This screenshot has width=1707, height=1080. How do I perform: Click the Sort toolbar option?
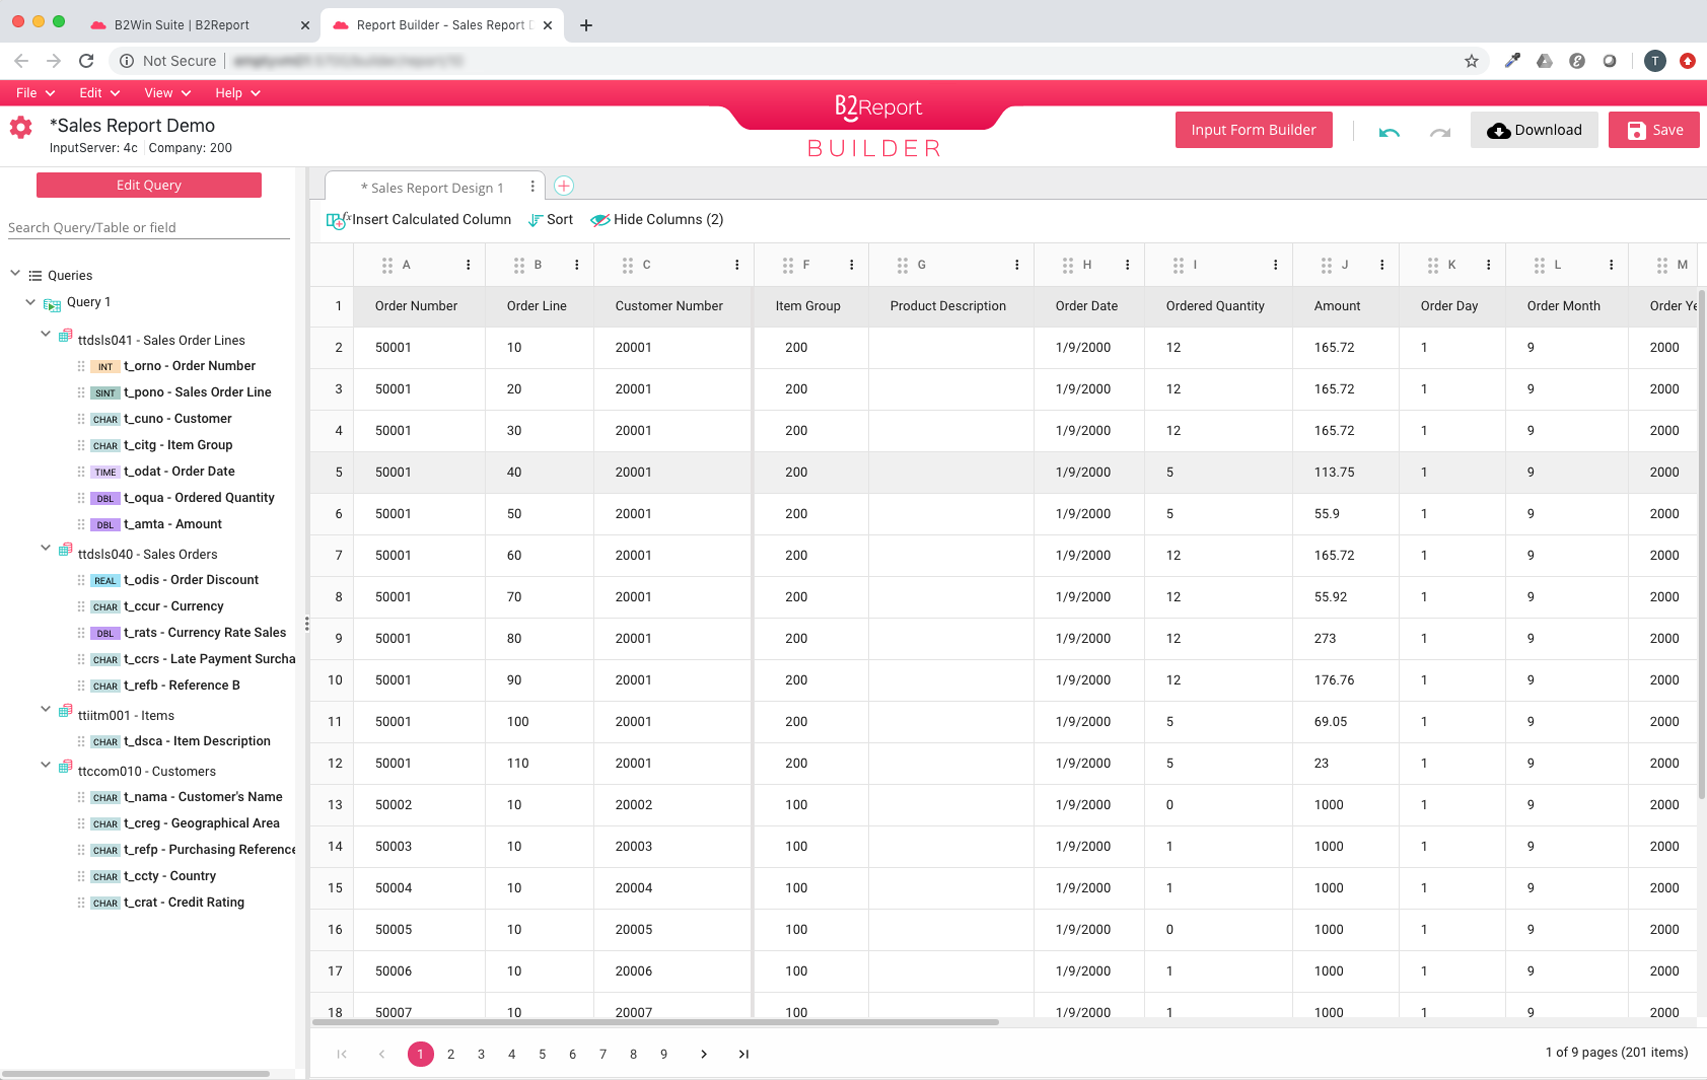click(x=551, y=220)
